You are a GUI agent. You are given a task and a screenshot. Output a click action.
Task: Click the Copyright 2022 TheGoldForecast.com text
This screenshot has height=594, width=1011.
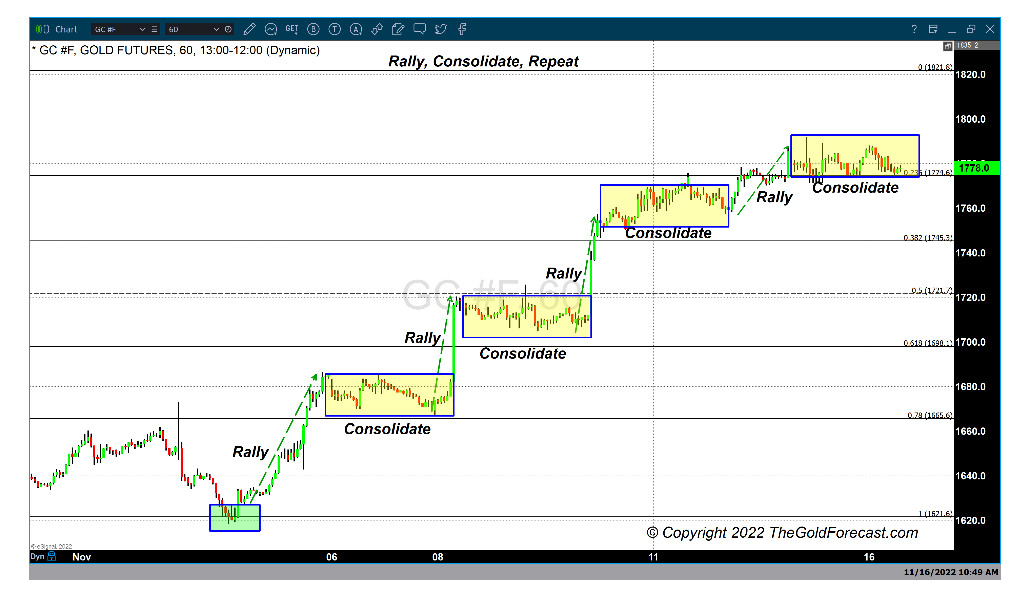pyautogui.click(x=783, y=533)
